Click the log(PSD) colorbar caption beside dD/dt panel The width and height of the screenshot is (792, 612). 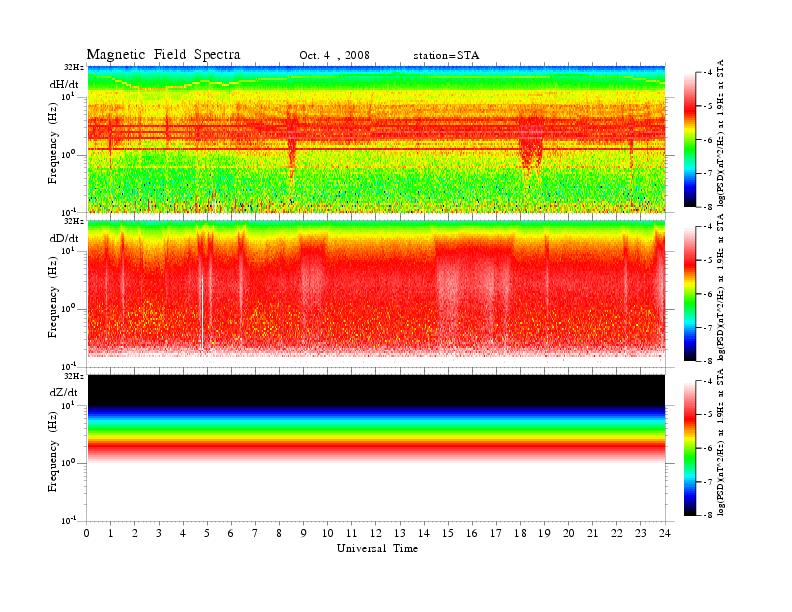click(721, 287)
